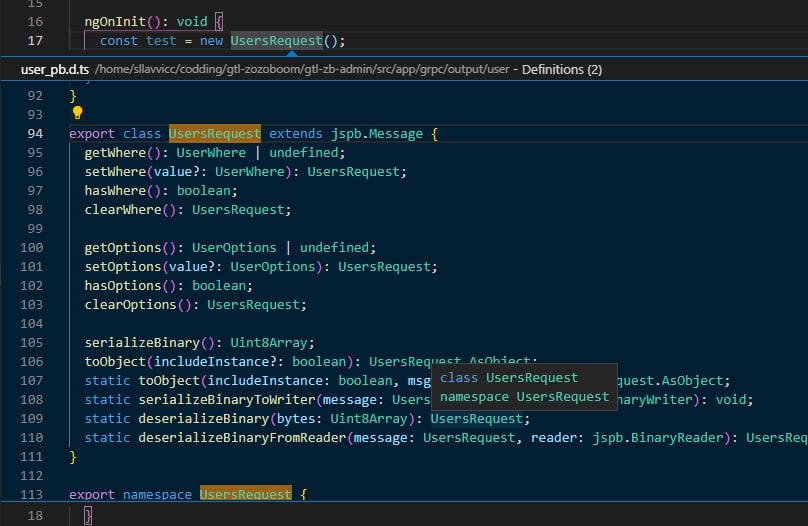Viewport: 808px width, 526px height.
Task: Click the getWhere method name
Action: click(115, 153)
